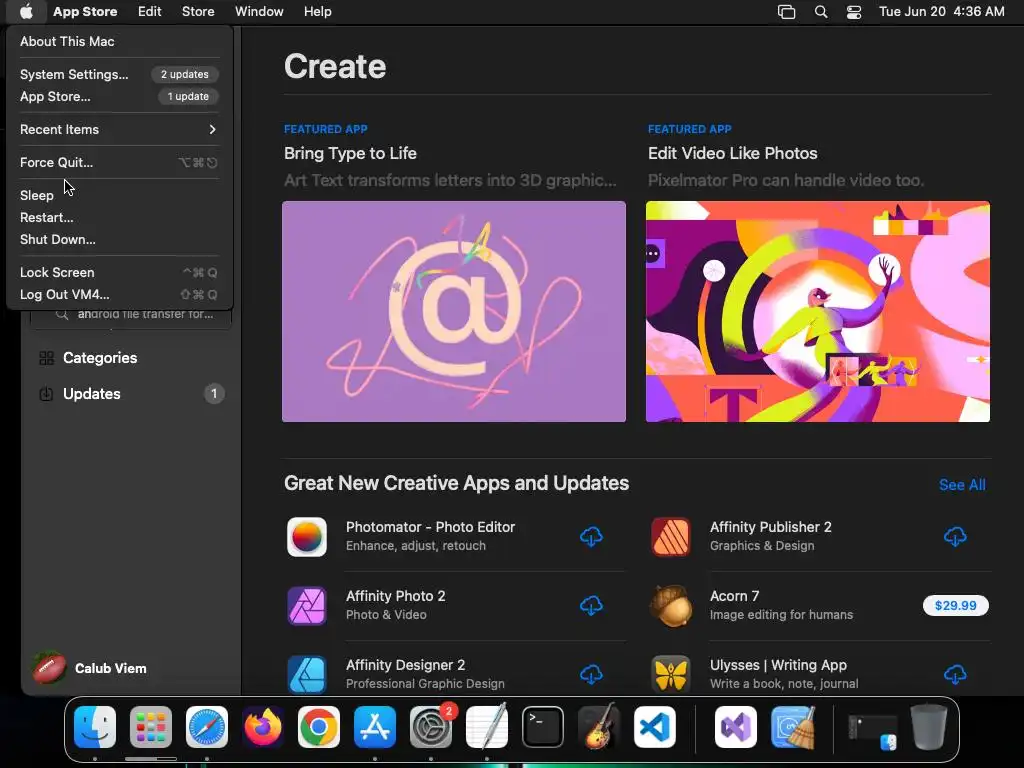
Task: Download Affinity Publisher 2 via cloud icon
Action: pos(955,537)
